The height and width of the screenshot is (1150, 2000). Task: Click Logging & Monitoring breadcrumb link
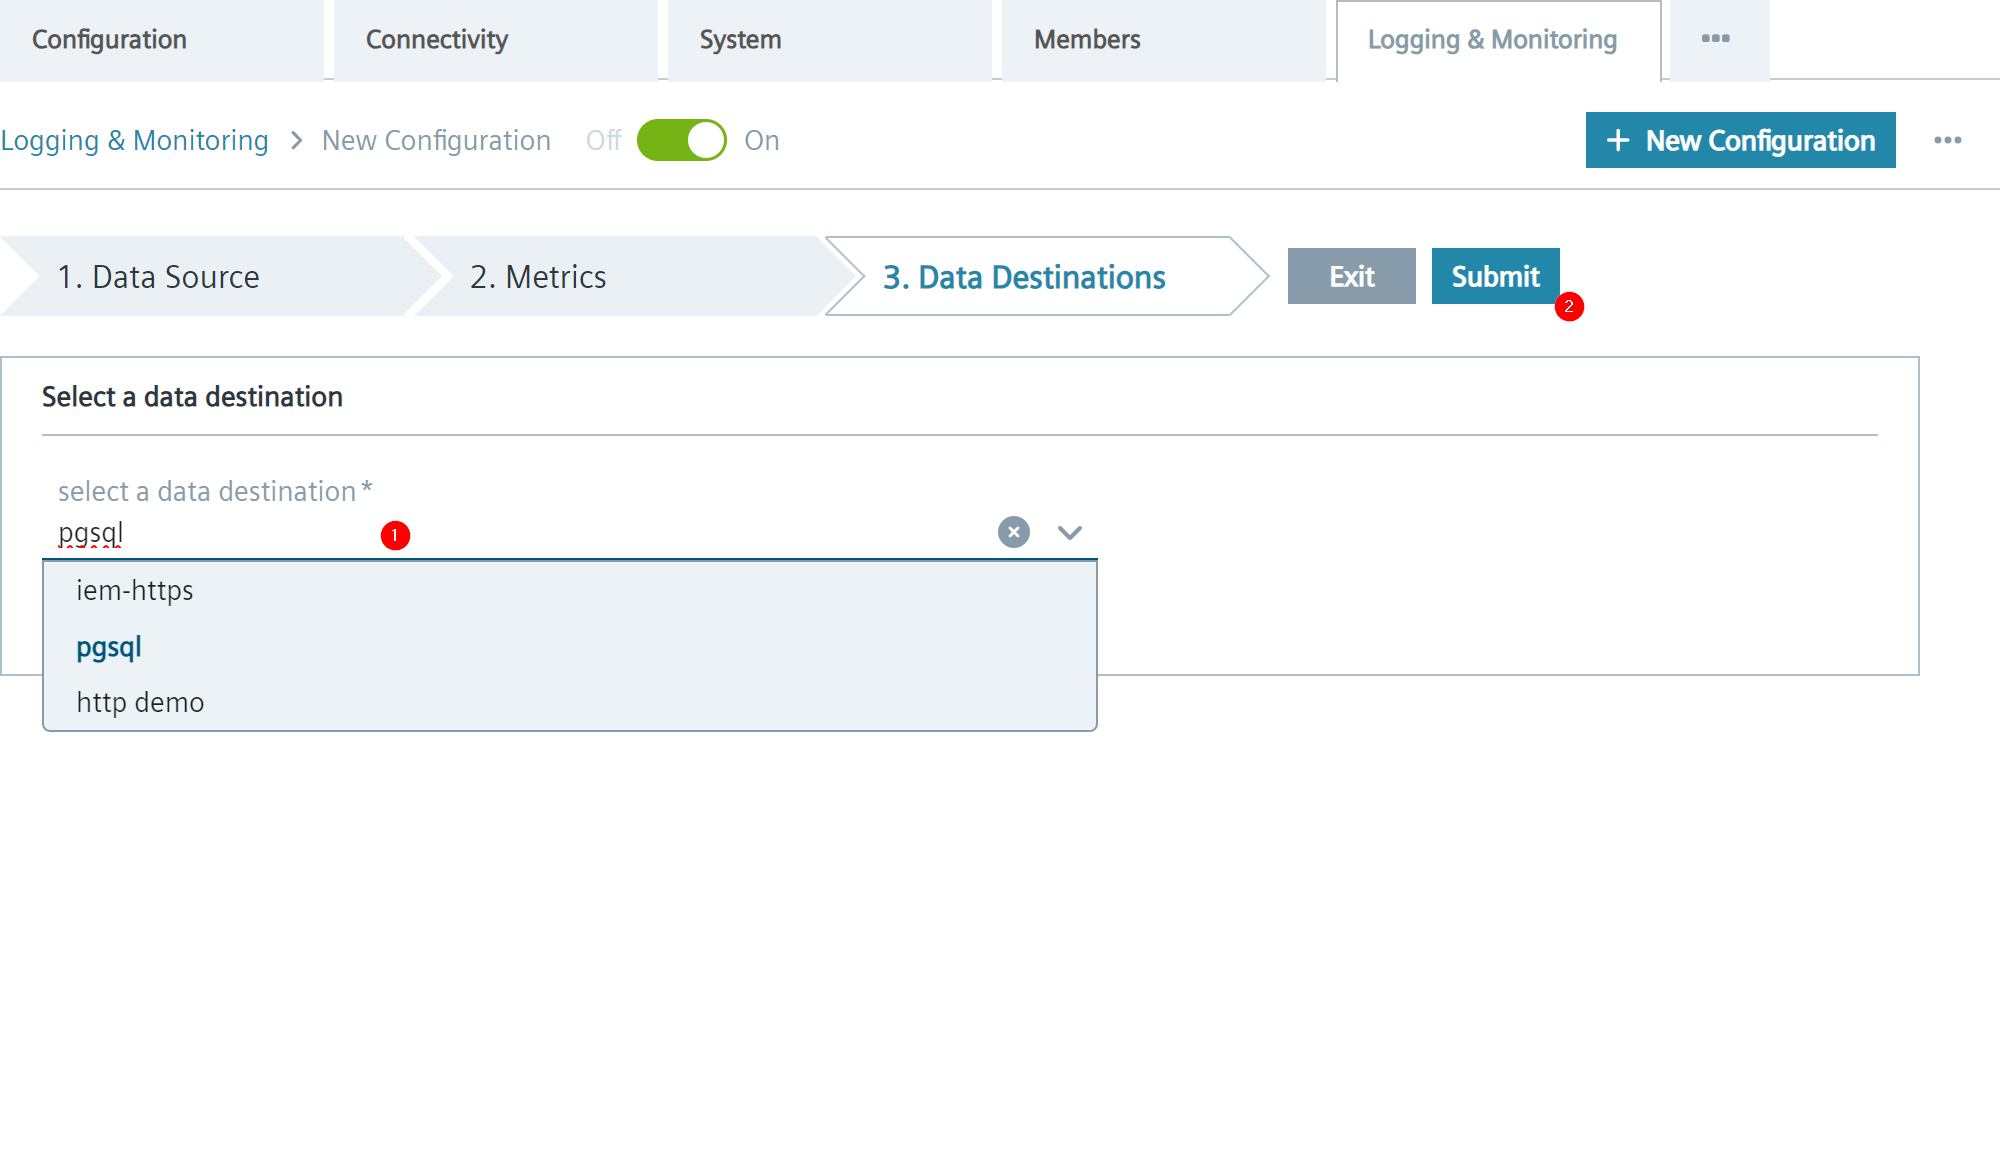click(x=135, y=140)
